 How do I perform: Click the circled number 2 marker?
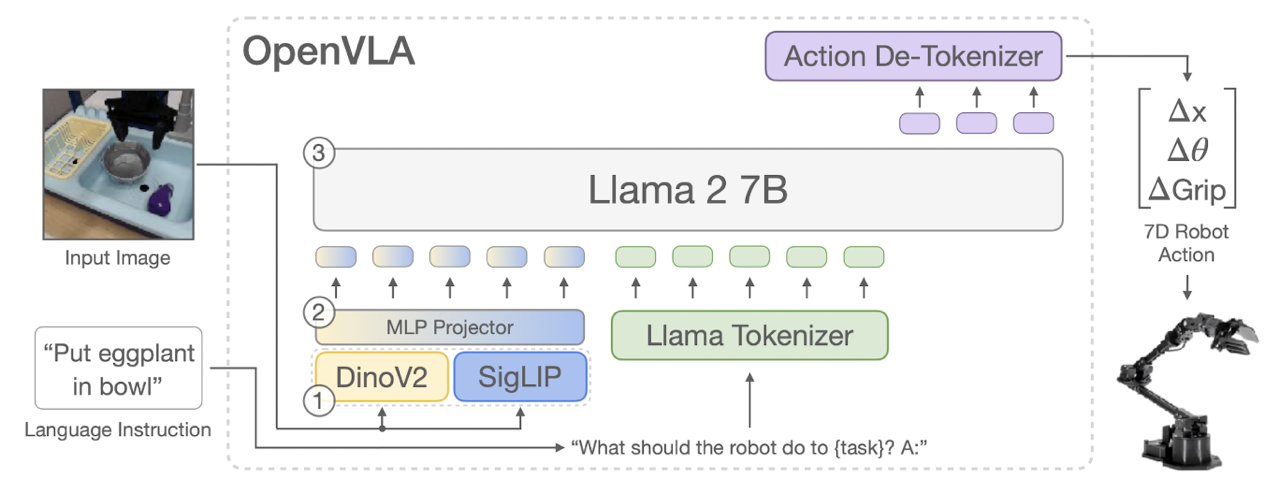pyautogui.click(x=317, y=313)
